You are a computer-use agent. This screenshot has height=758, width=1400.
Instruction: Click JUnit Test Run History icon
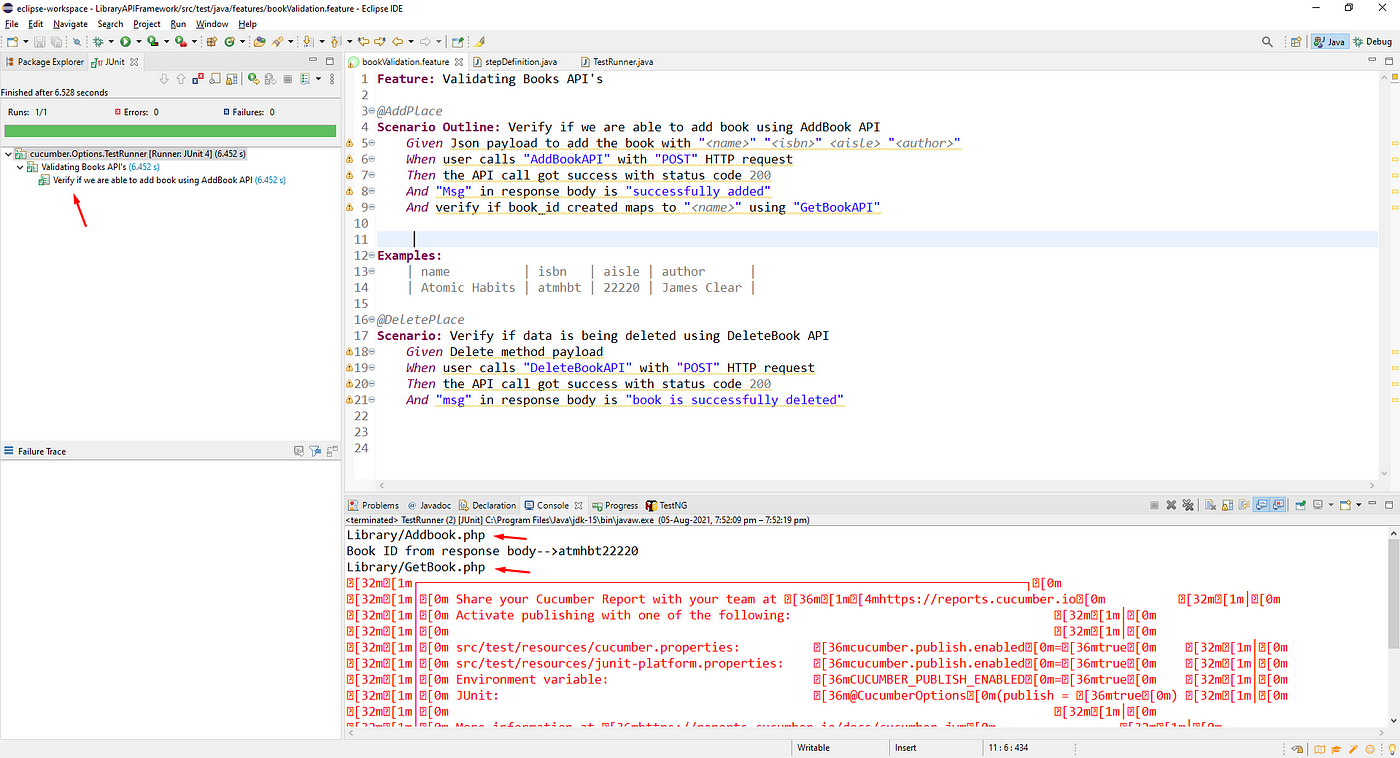305,79
